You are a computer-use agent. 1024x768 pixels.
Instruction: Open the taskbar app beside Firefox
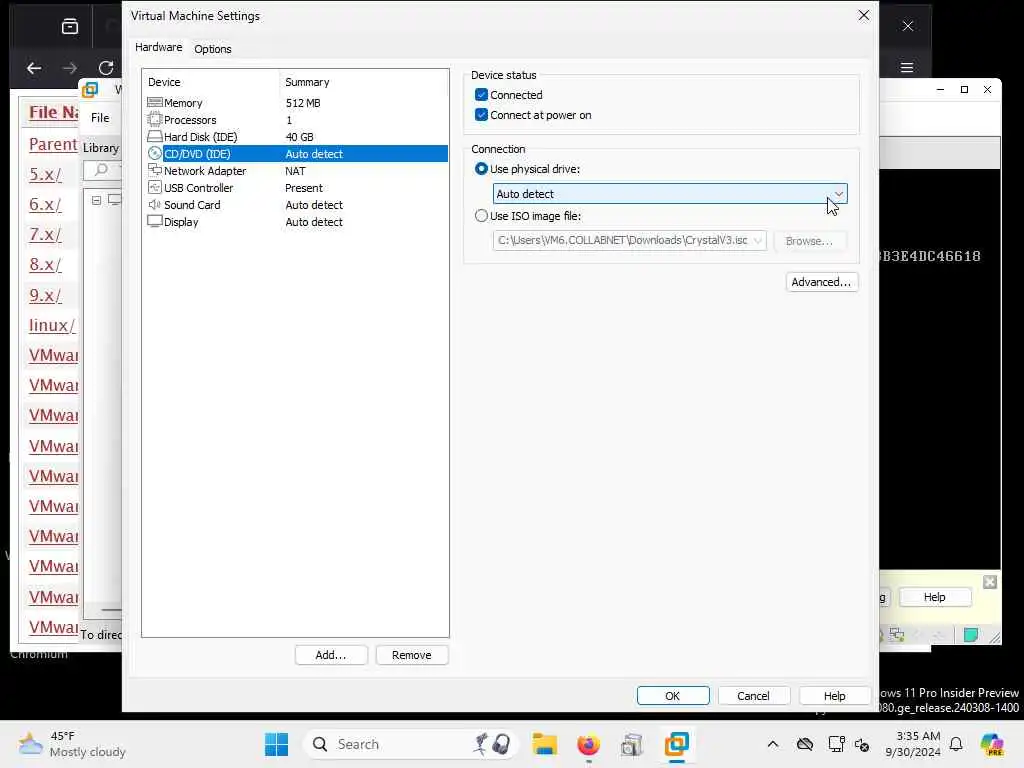click(x=632, y=744)
